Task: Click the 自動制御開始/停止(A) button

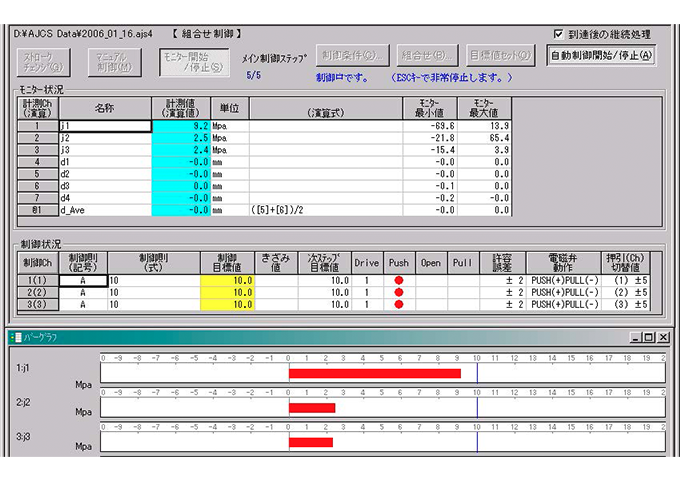Action: tap(601, 56)
